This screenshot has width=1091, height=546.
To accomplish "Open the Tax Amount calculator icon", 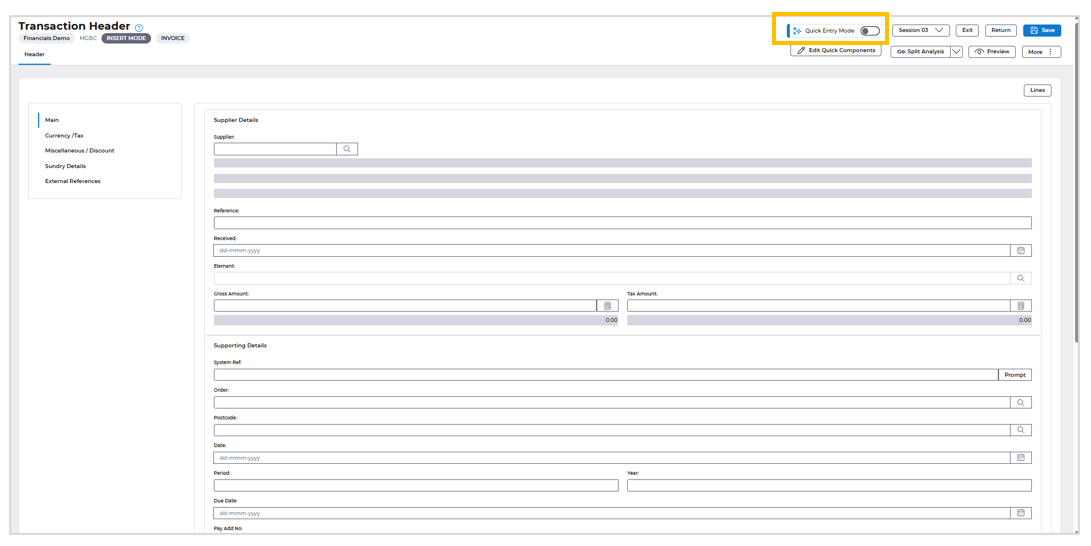I will pos(1021,306).
